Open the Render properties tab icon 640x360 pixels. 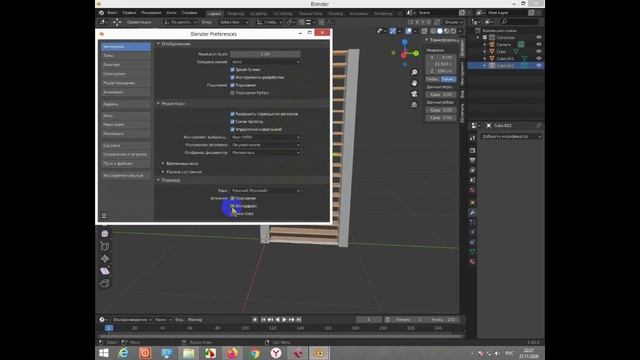[x=472, y=150]
